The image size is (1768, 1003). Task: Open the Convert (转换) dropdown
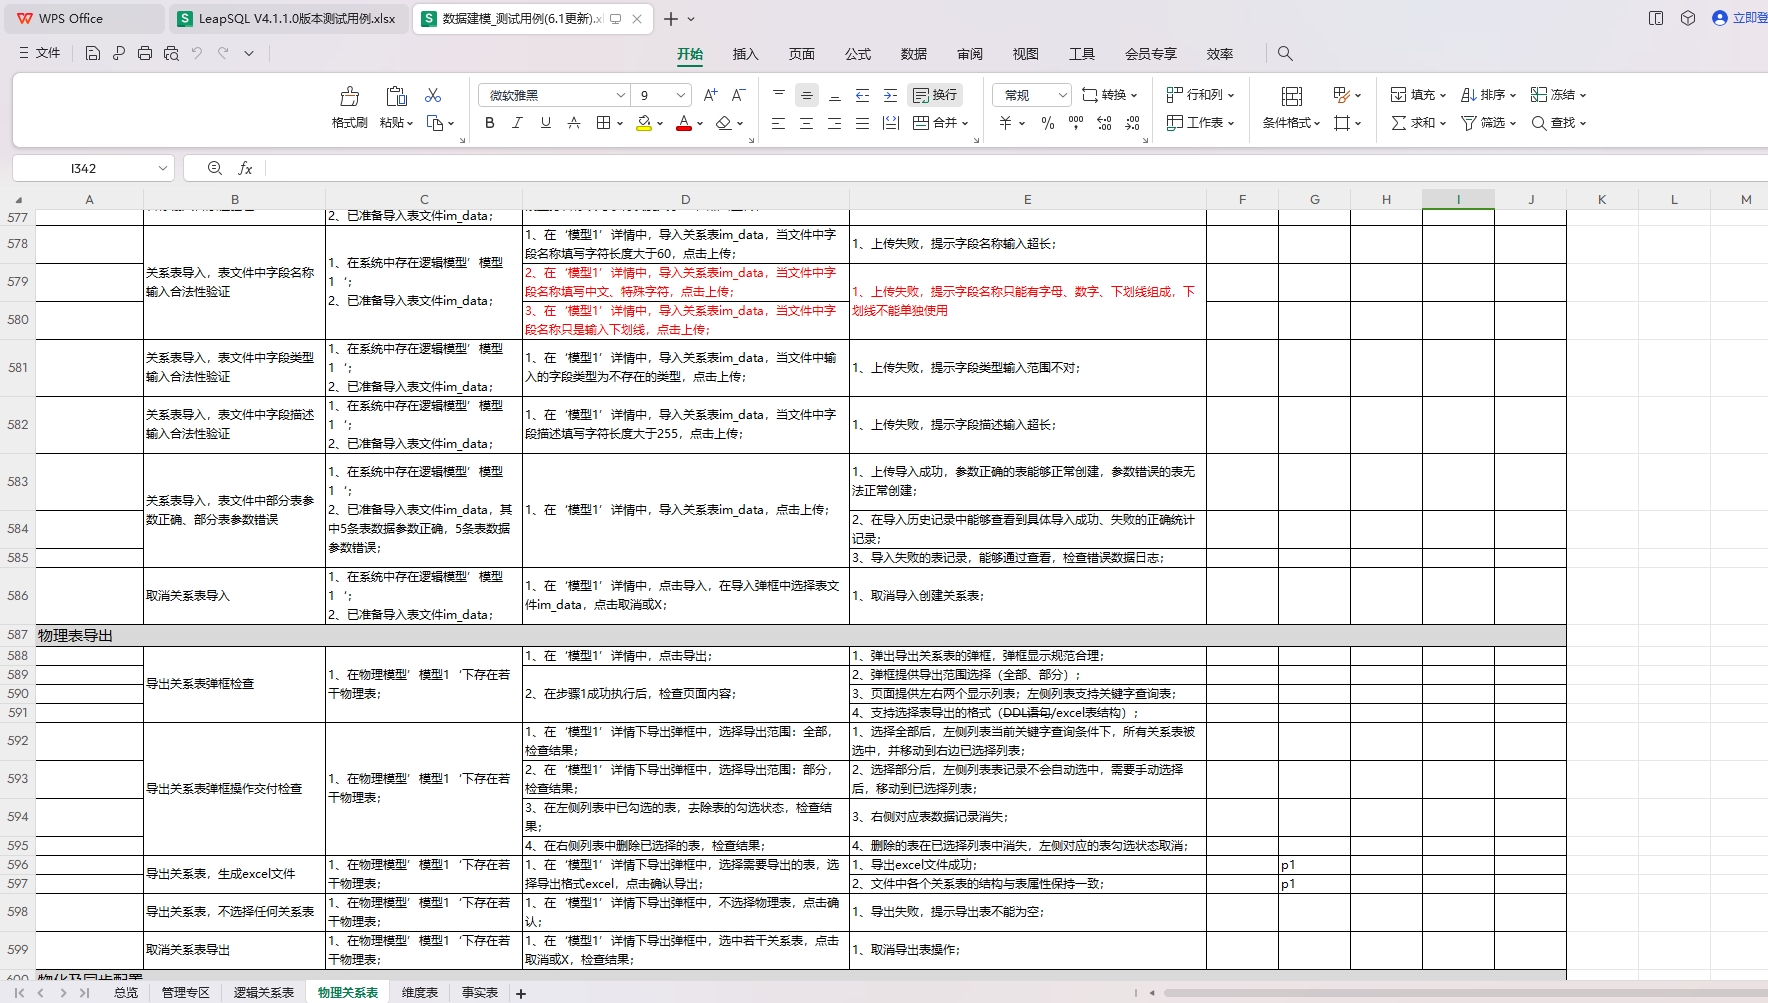[1110, 95]
